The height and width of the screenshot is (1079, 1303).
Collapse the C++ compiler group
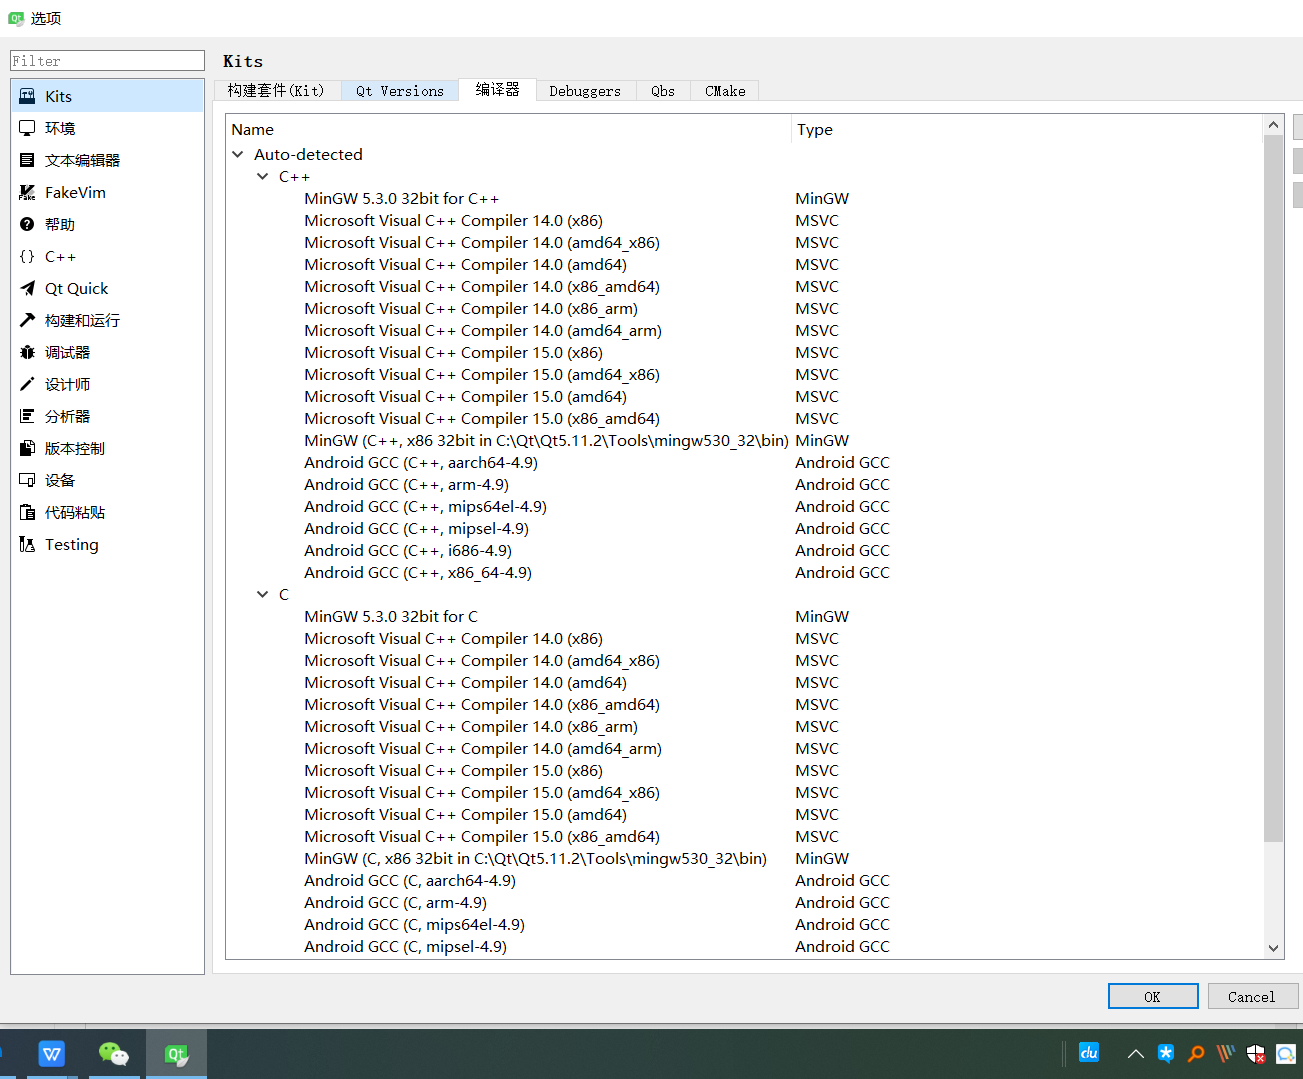(x=263, y=176)
